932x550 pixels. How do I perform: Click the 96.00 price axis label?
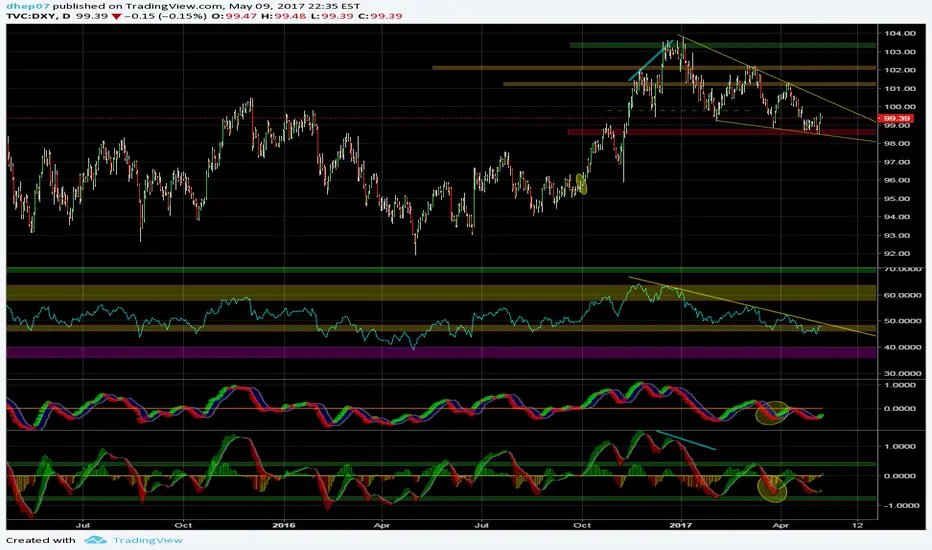click(897, 180)
